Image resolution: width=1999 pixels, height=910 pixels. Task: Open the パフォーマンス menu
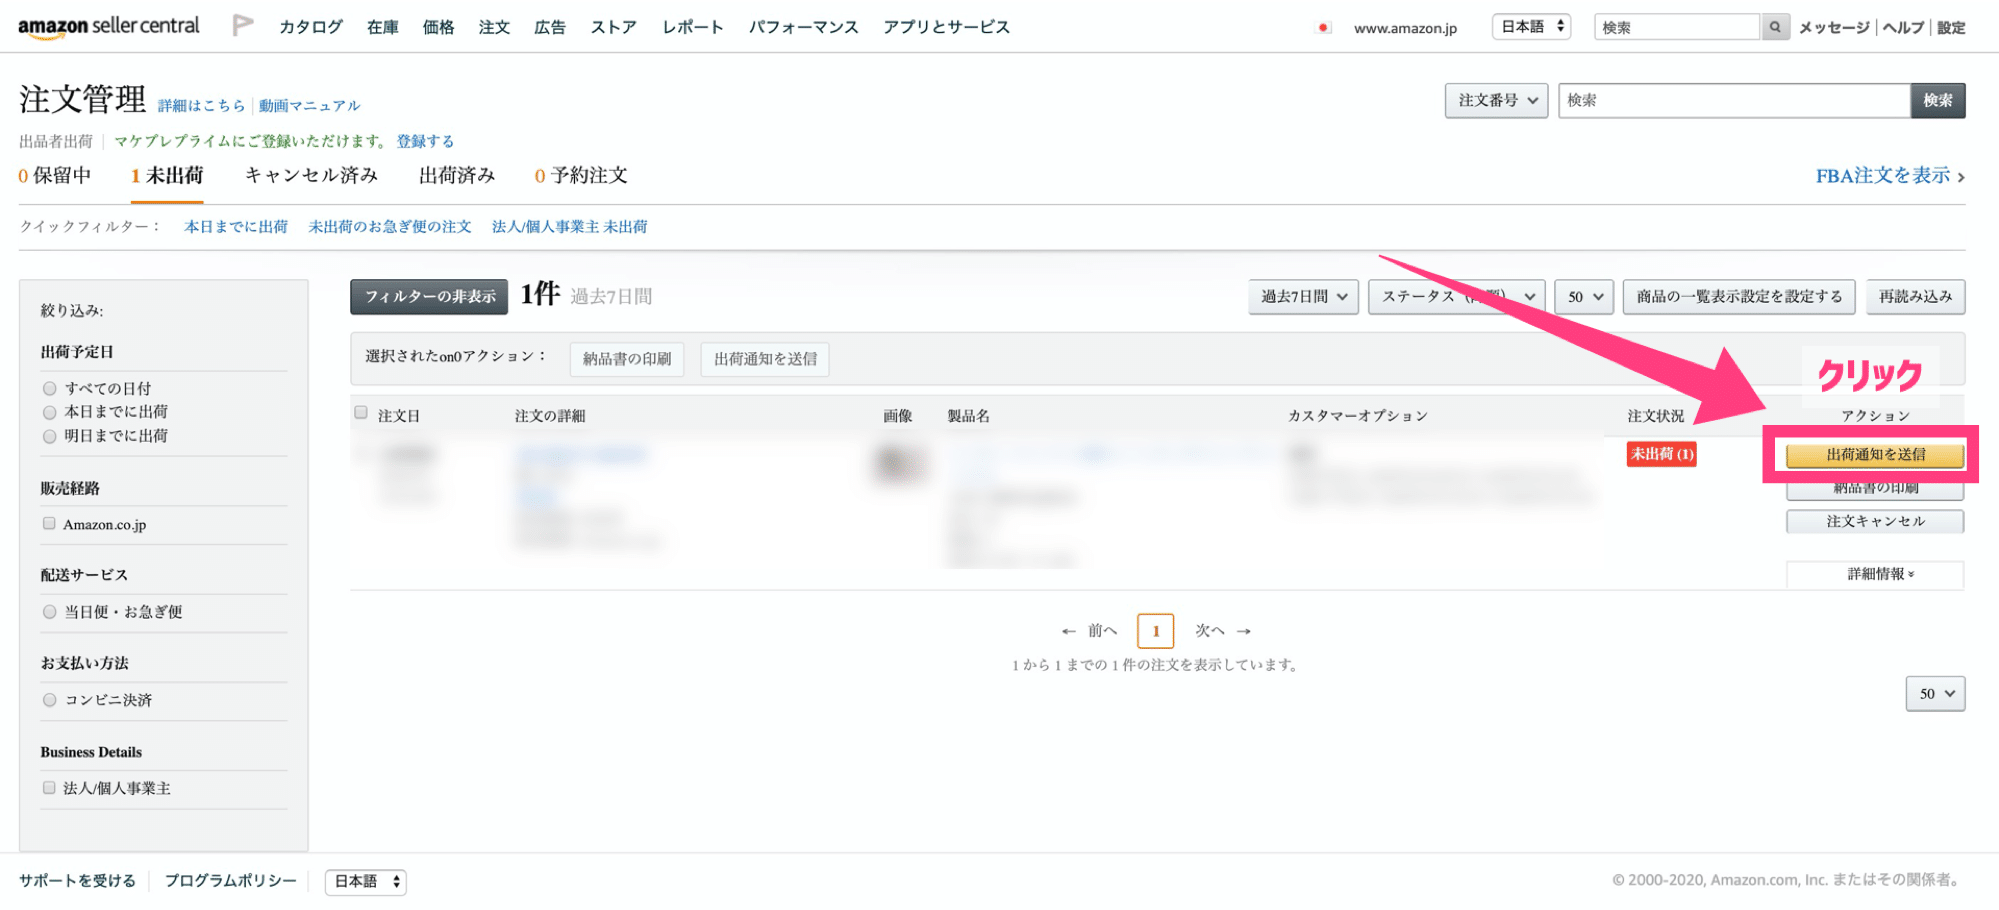click(804, 27)
